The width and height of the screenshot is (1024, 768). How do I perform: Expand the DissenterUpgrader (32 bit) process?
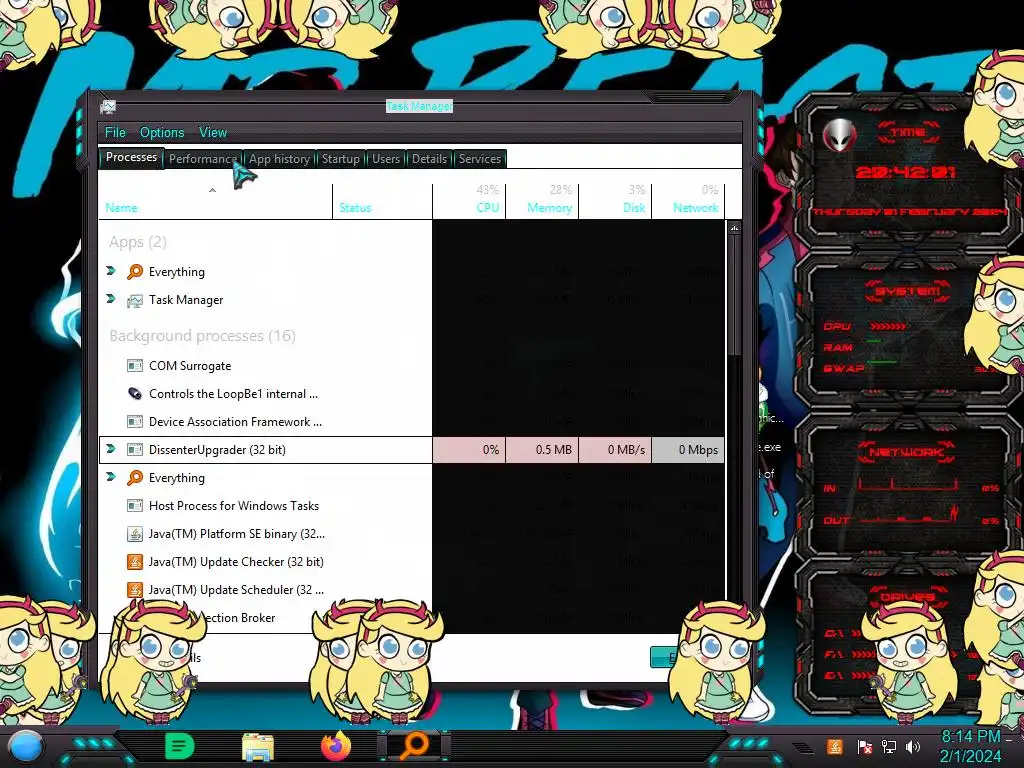click(111, 449)
